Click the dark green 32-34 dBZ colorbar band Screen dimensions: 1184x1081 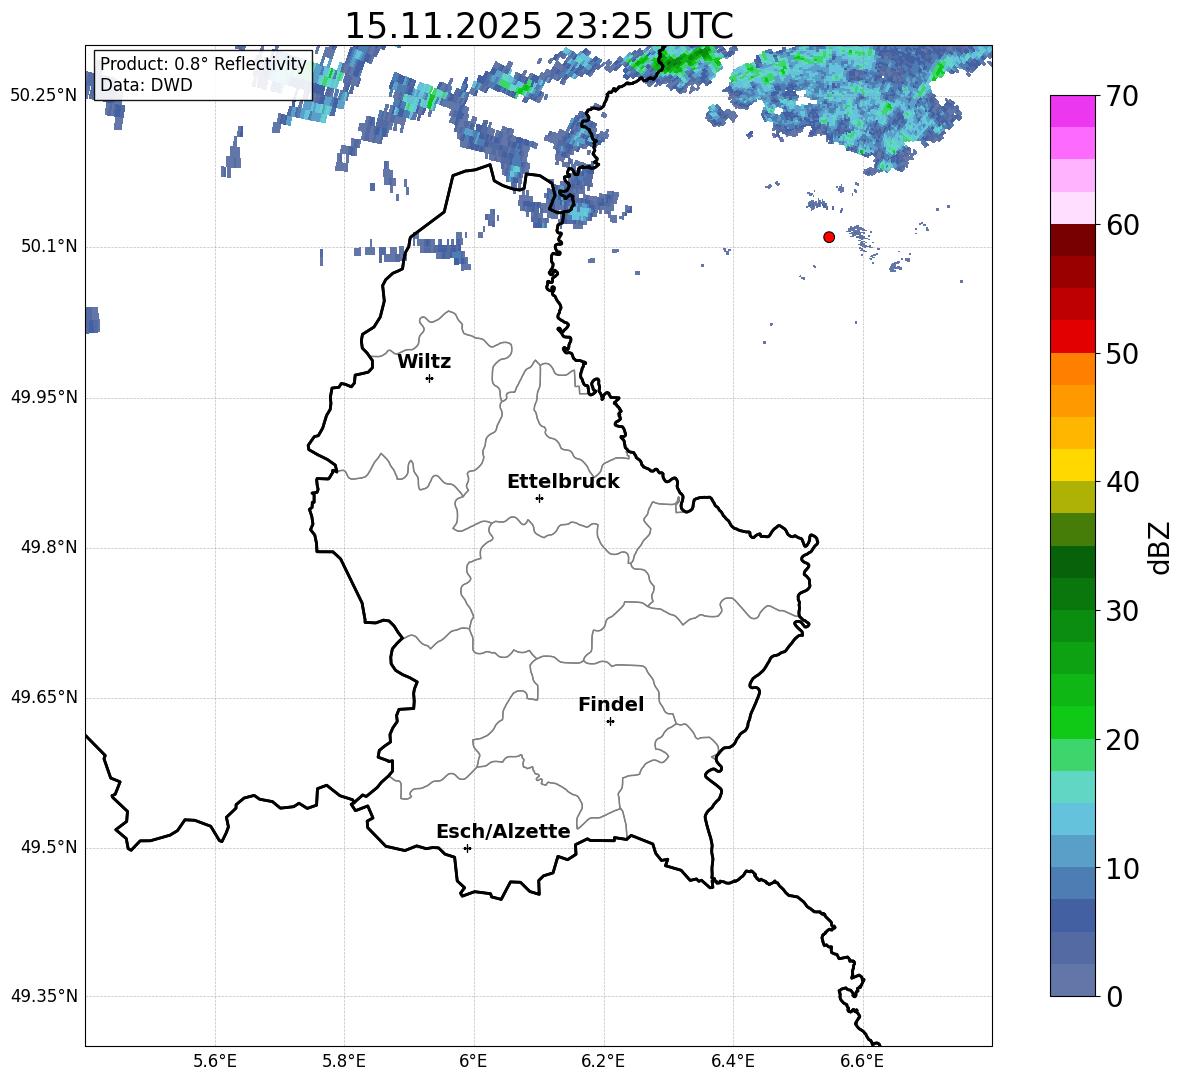pos(1072,562)
